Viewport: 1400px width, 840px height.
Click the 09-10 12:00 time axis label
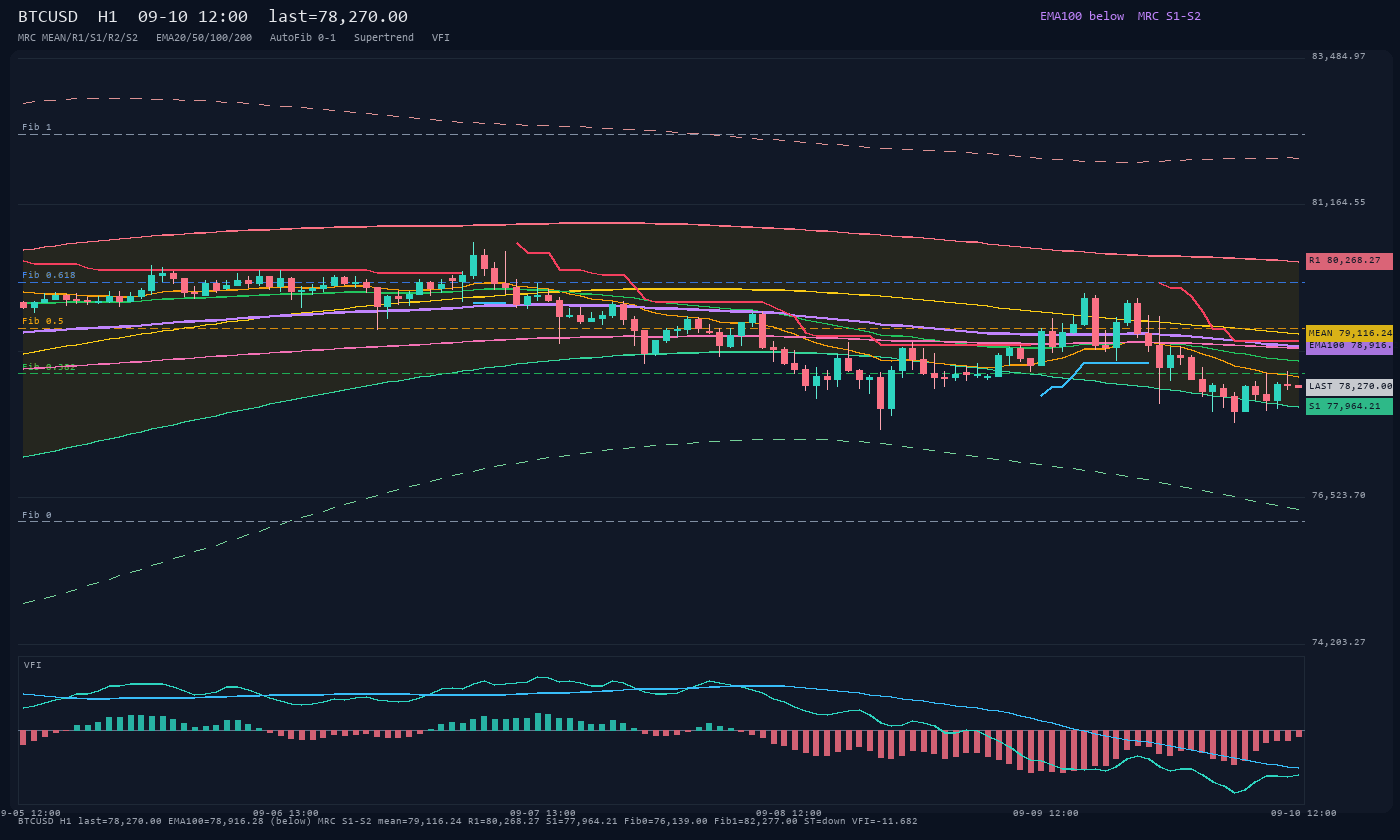1304,813
